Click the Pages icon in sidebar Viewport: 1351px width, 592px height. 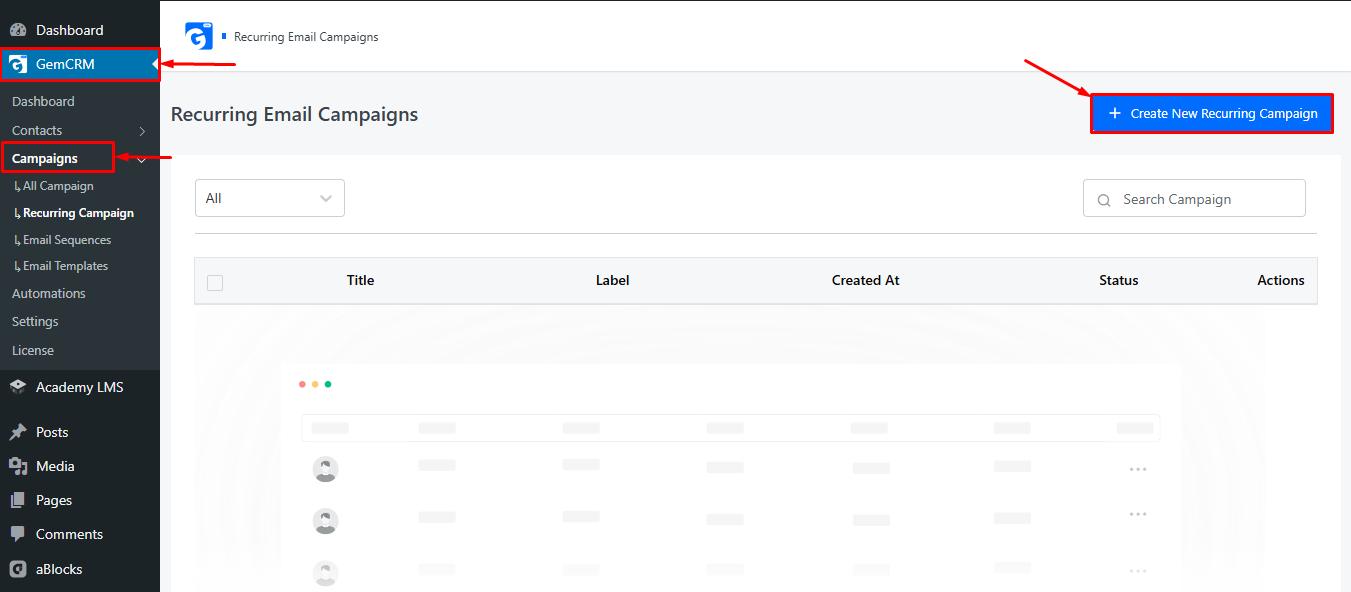(18, 500)
